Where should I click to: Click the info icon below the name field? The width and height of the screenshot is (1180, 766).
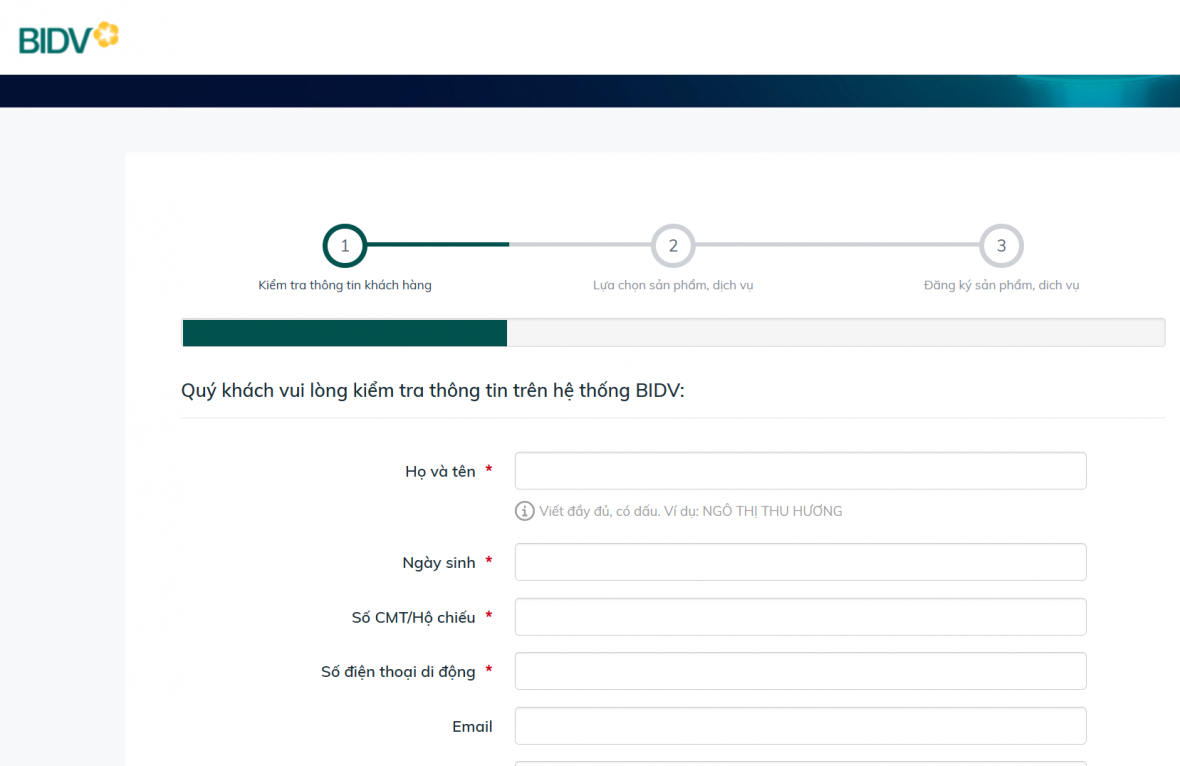coord(524,511)
